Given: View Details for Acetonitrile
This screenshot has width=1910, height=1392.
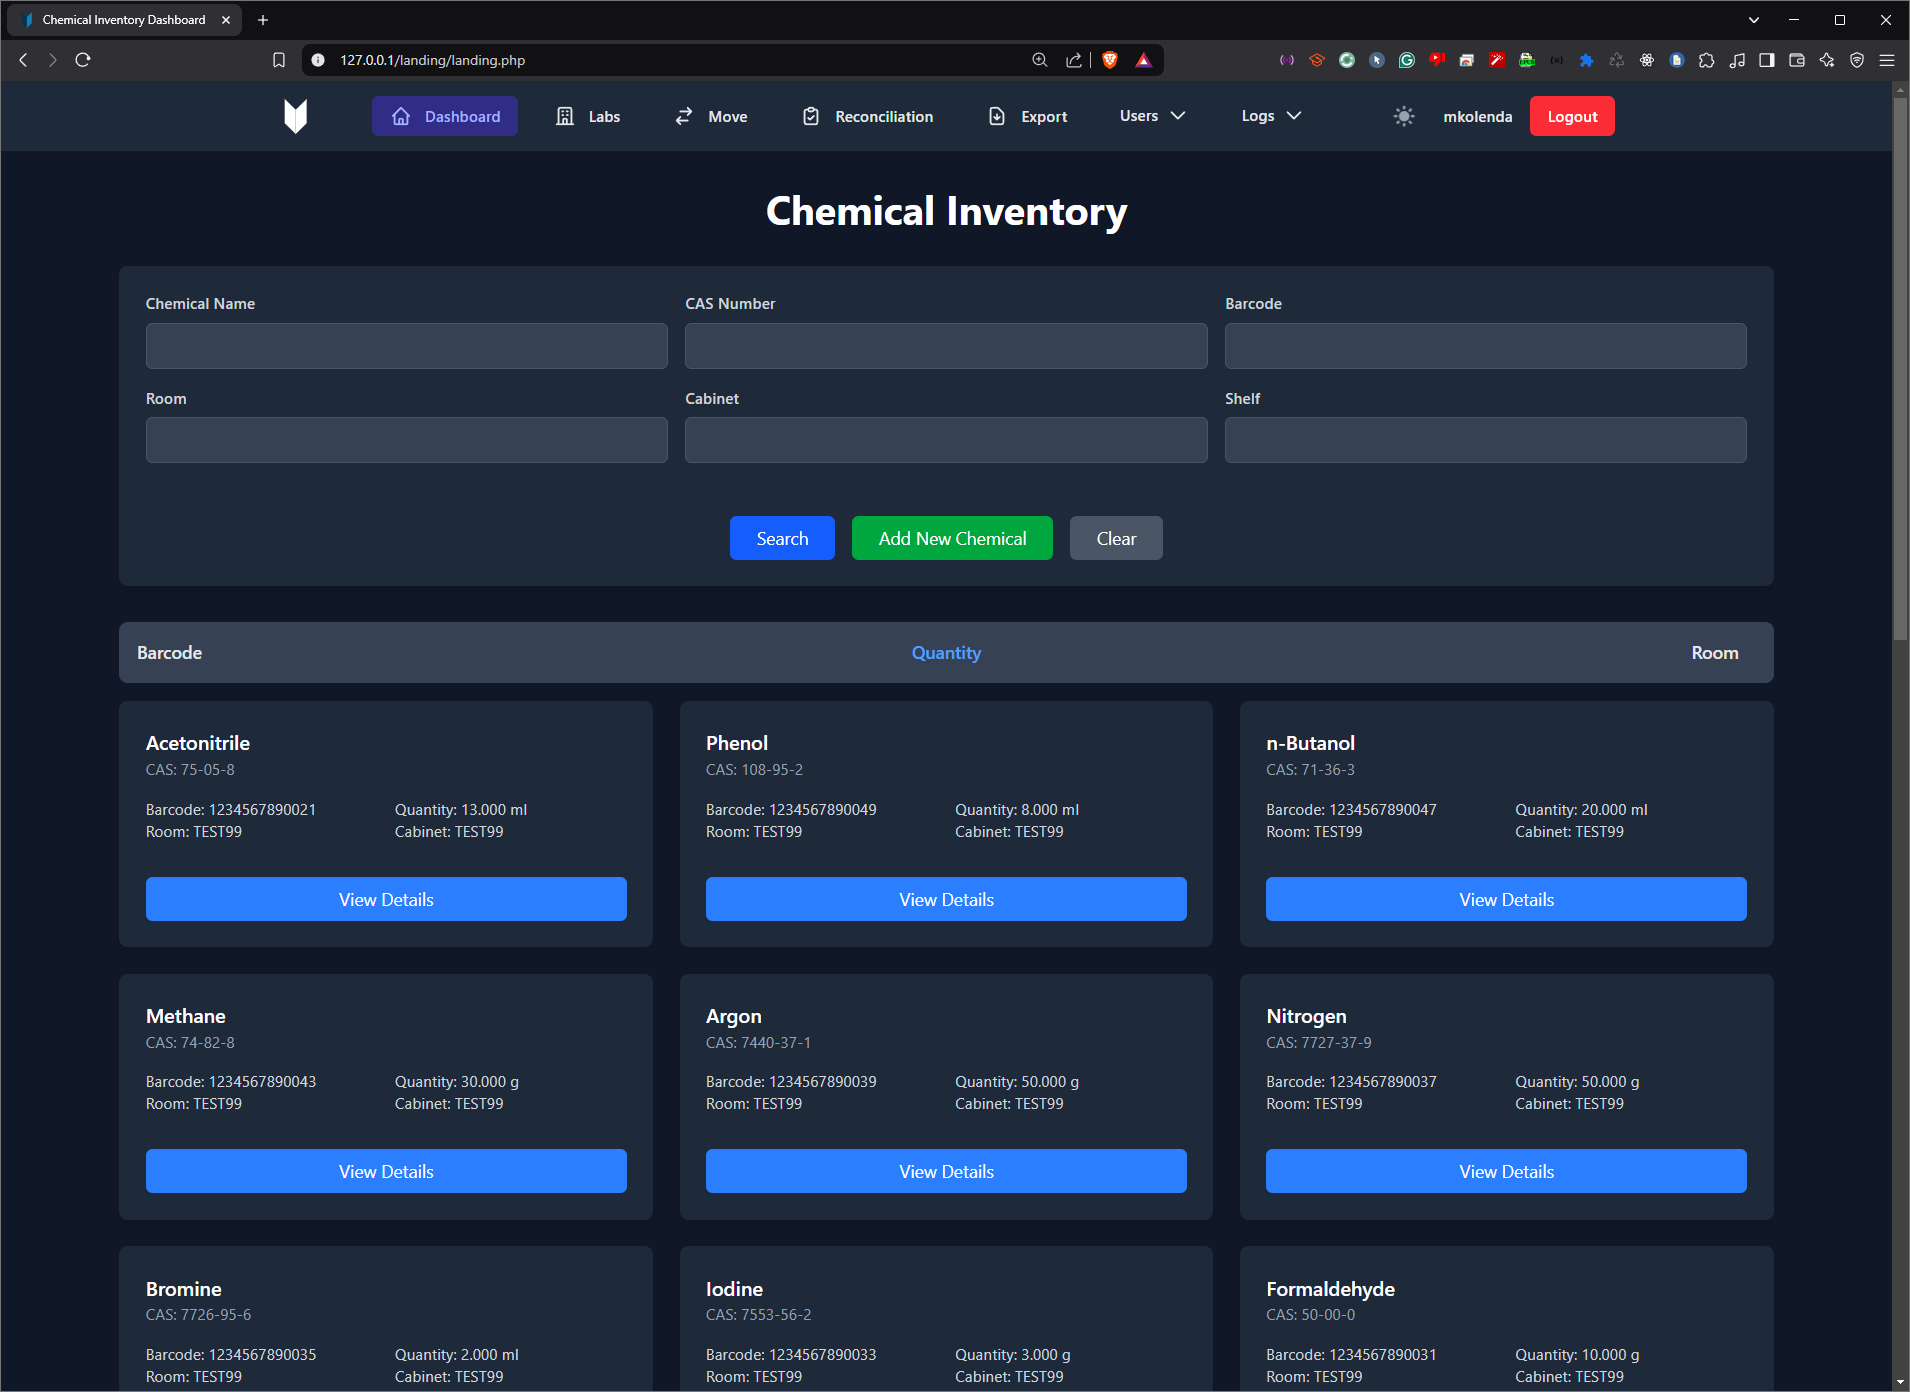Looking at the screenshot, I should (386, 899).
